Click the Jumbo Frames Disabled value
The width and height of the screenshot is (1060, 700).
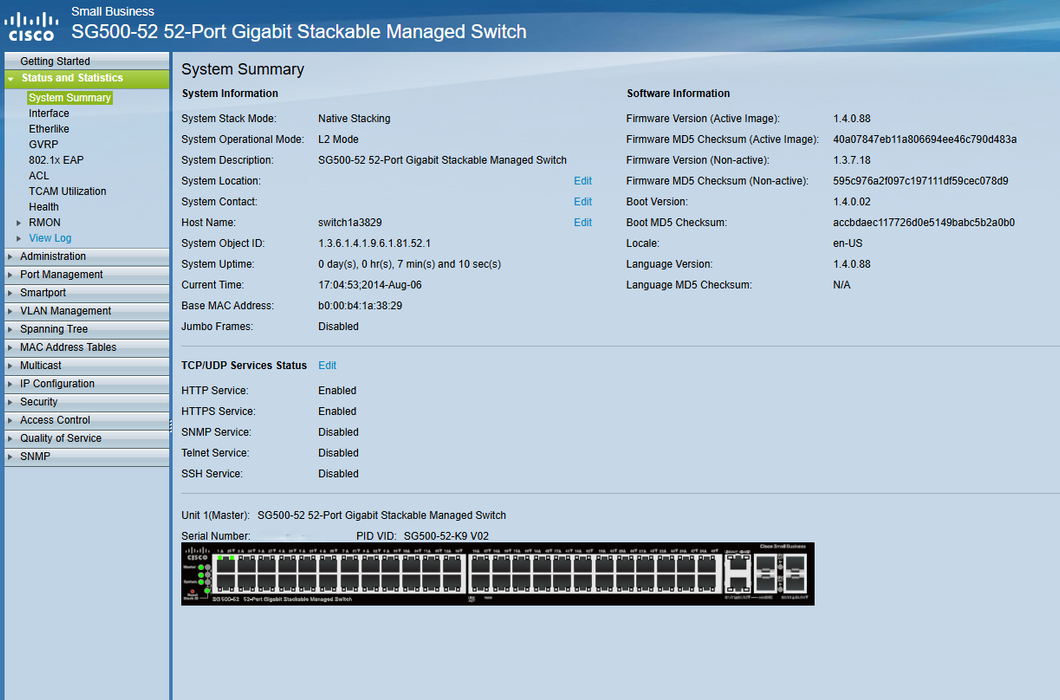(339, 327)
